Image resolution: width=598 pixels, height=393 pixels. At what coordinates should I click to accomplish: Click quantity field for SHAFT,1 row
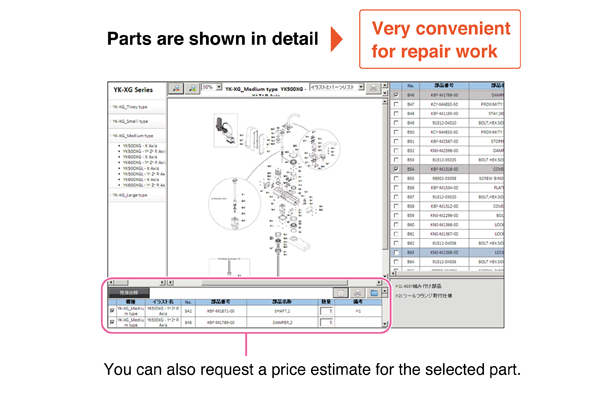[326, 311]
